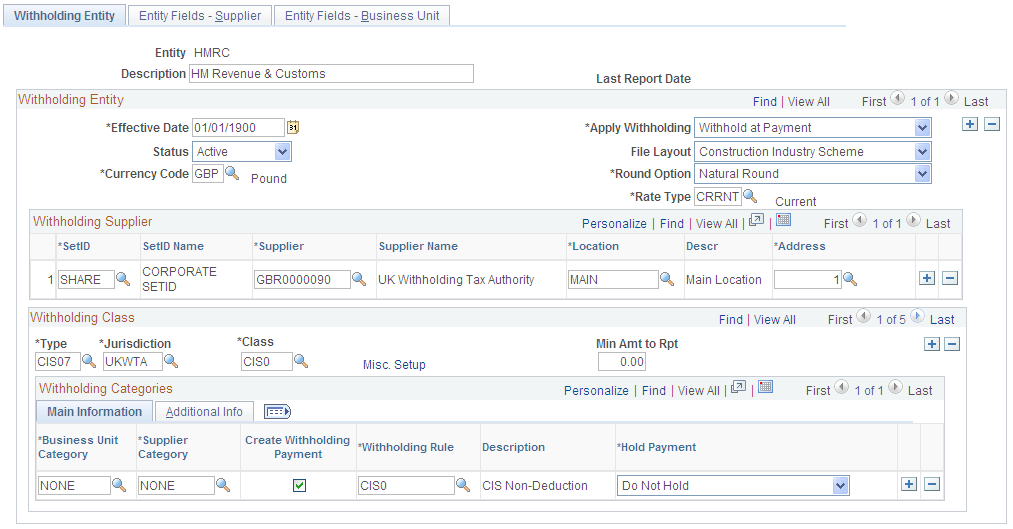Viewport: 1013px width, 529px height.
Task: Click the Min Amt to Rpt field
Action: point(621,362)
